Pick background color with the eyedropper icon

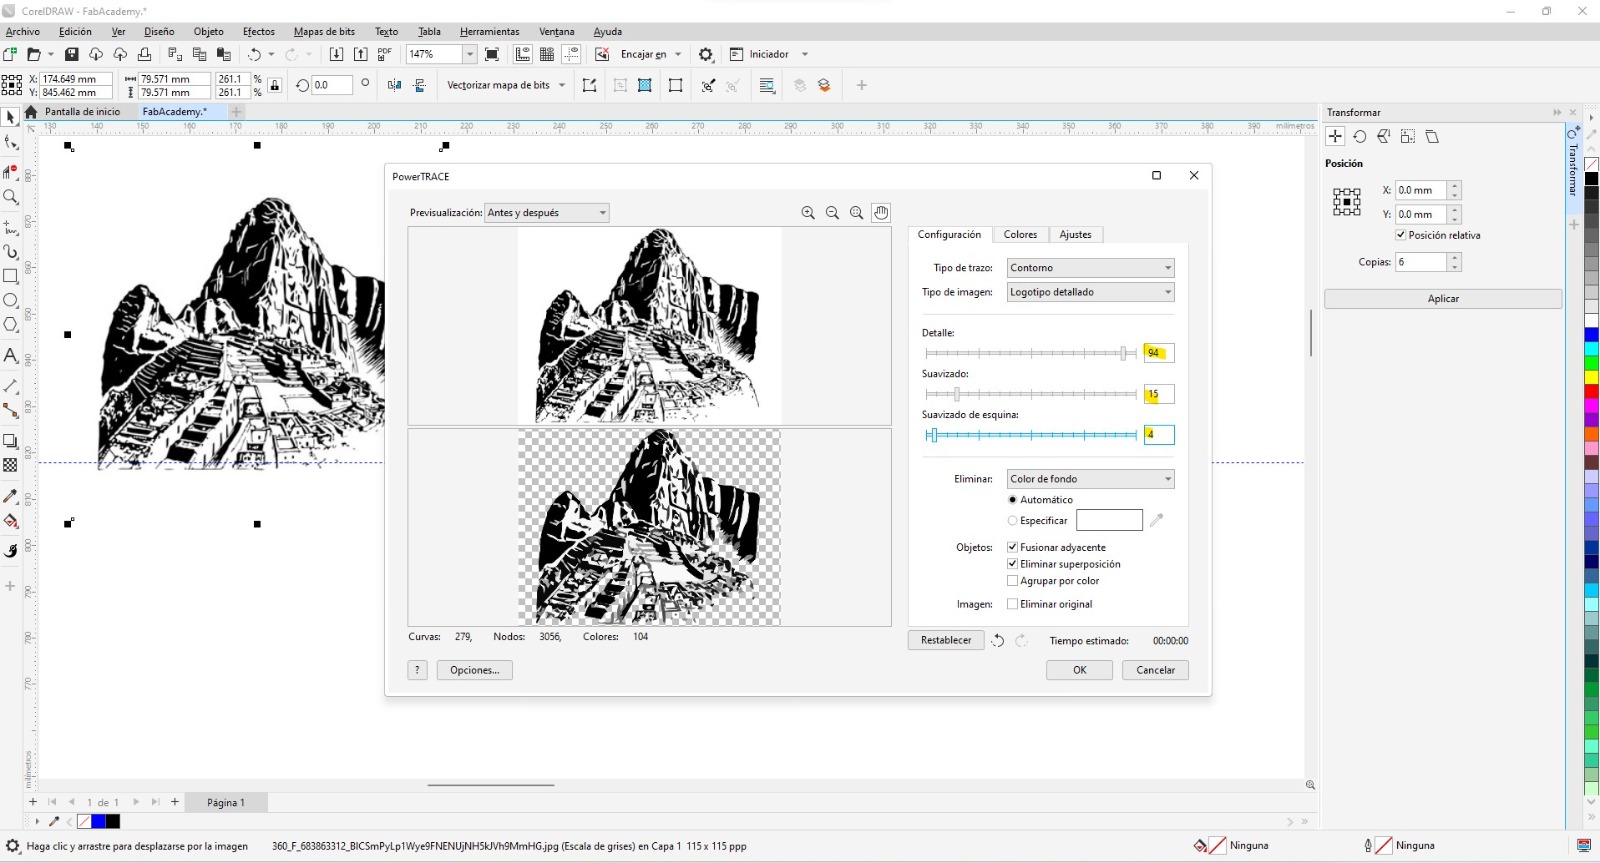tap(1157, 520)
